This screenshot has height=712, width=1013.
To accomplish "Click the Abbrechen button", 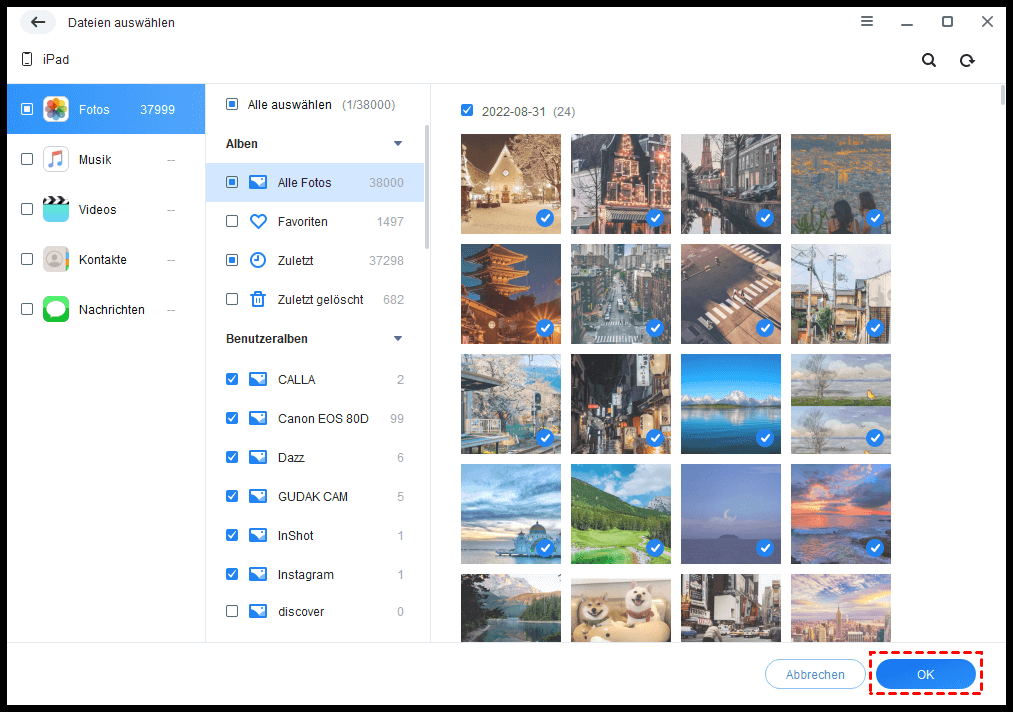I will tap(815, 675).
